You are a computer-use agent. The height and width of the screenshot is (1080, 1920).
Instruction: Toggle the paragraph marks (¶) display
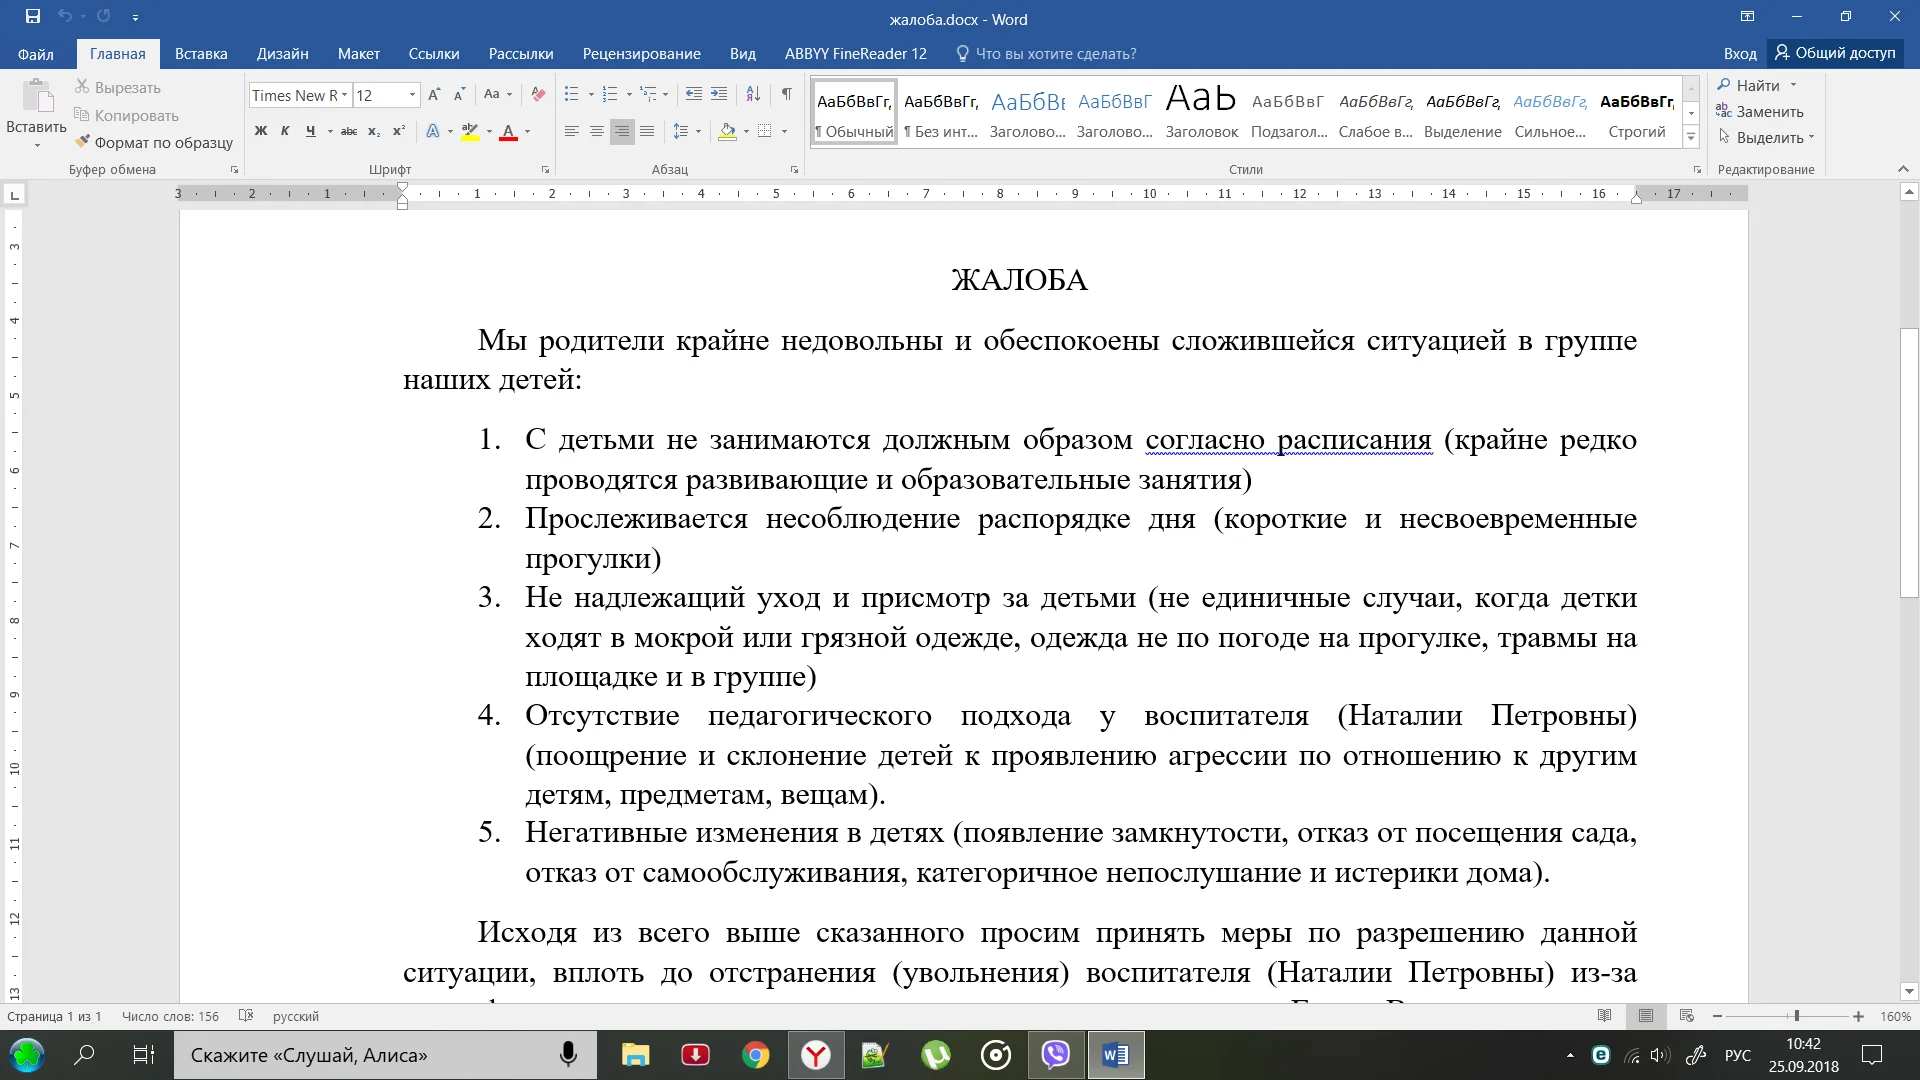pyautogui.click(x=787, y=94)
